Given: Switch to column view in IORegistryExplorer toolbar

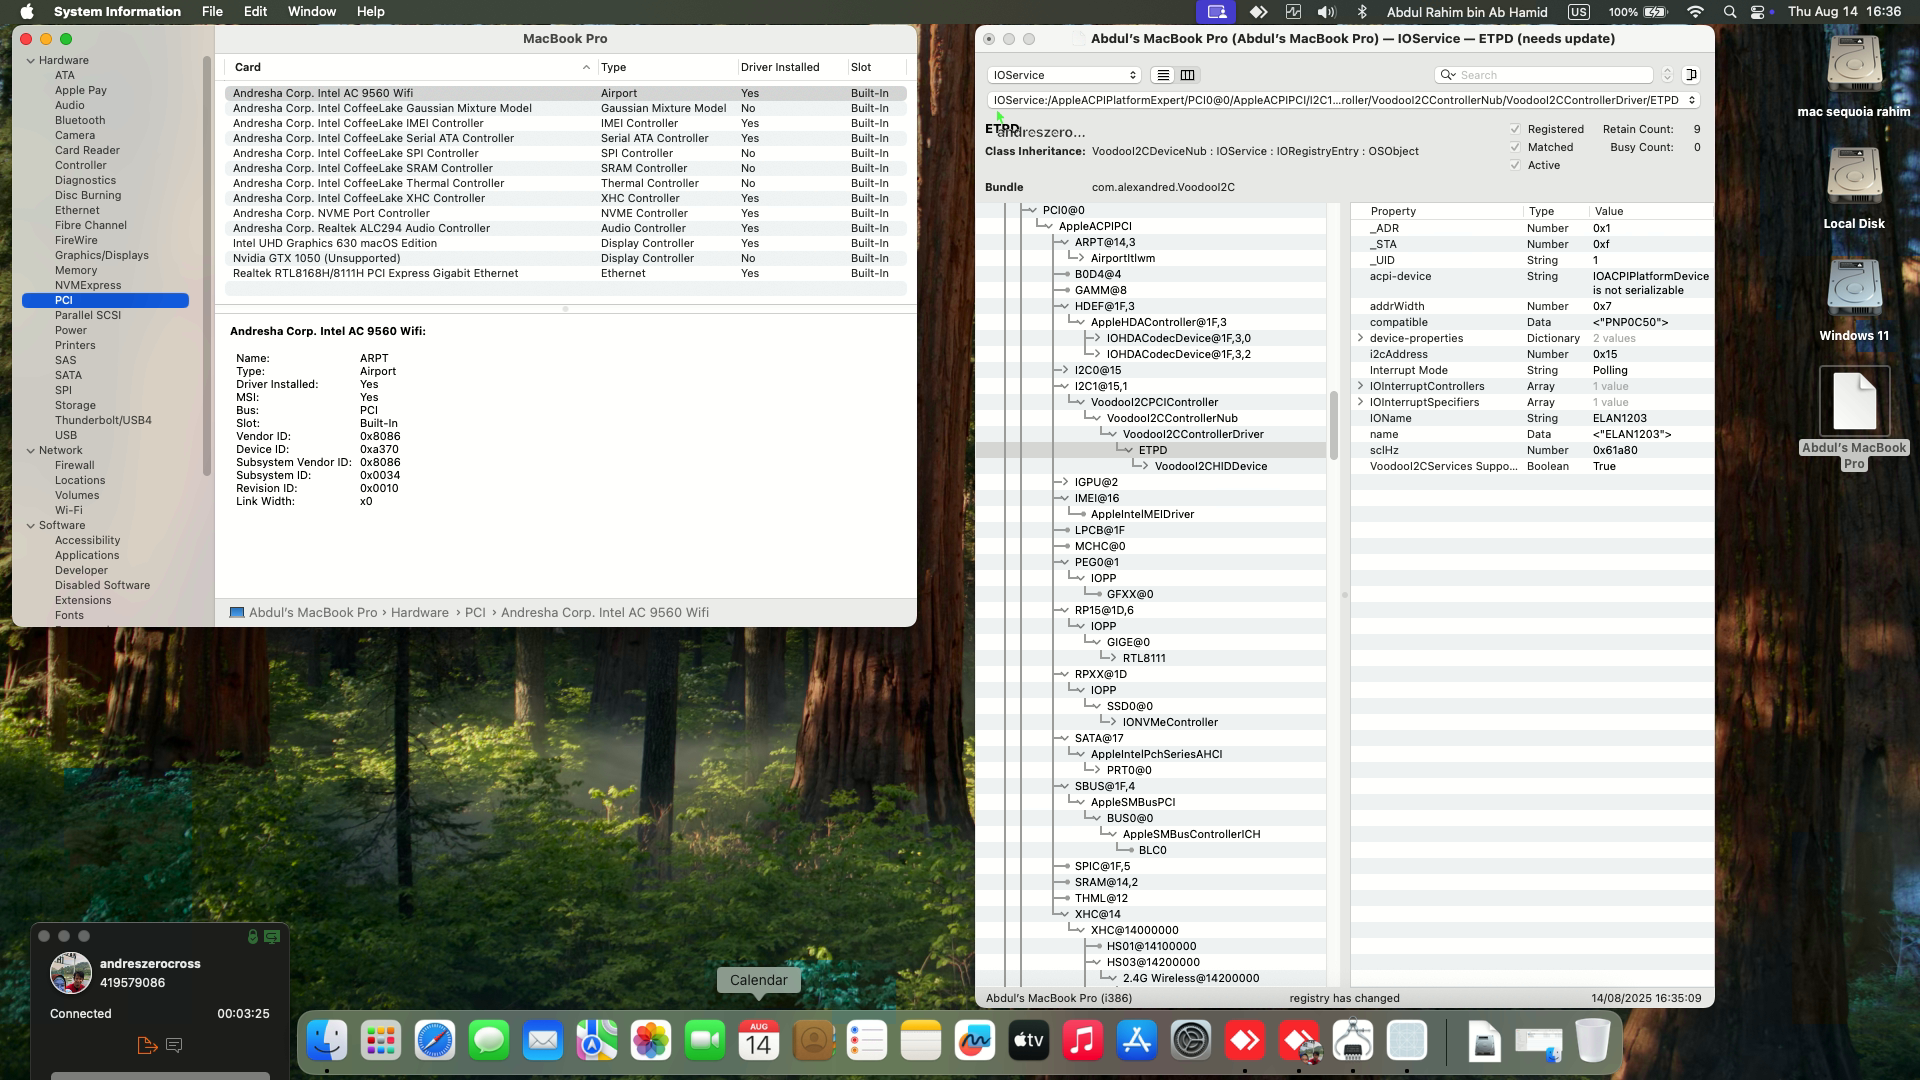Looking at the screenshot, I should [x=1187, y=75].
